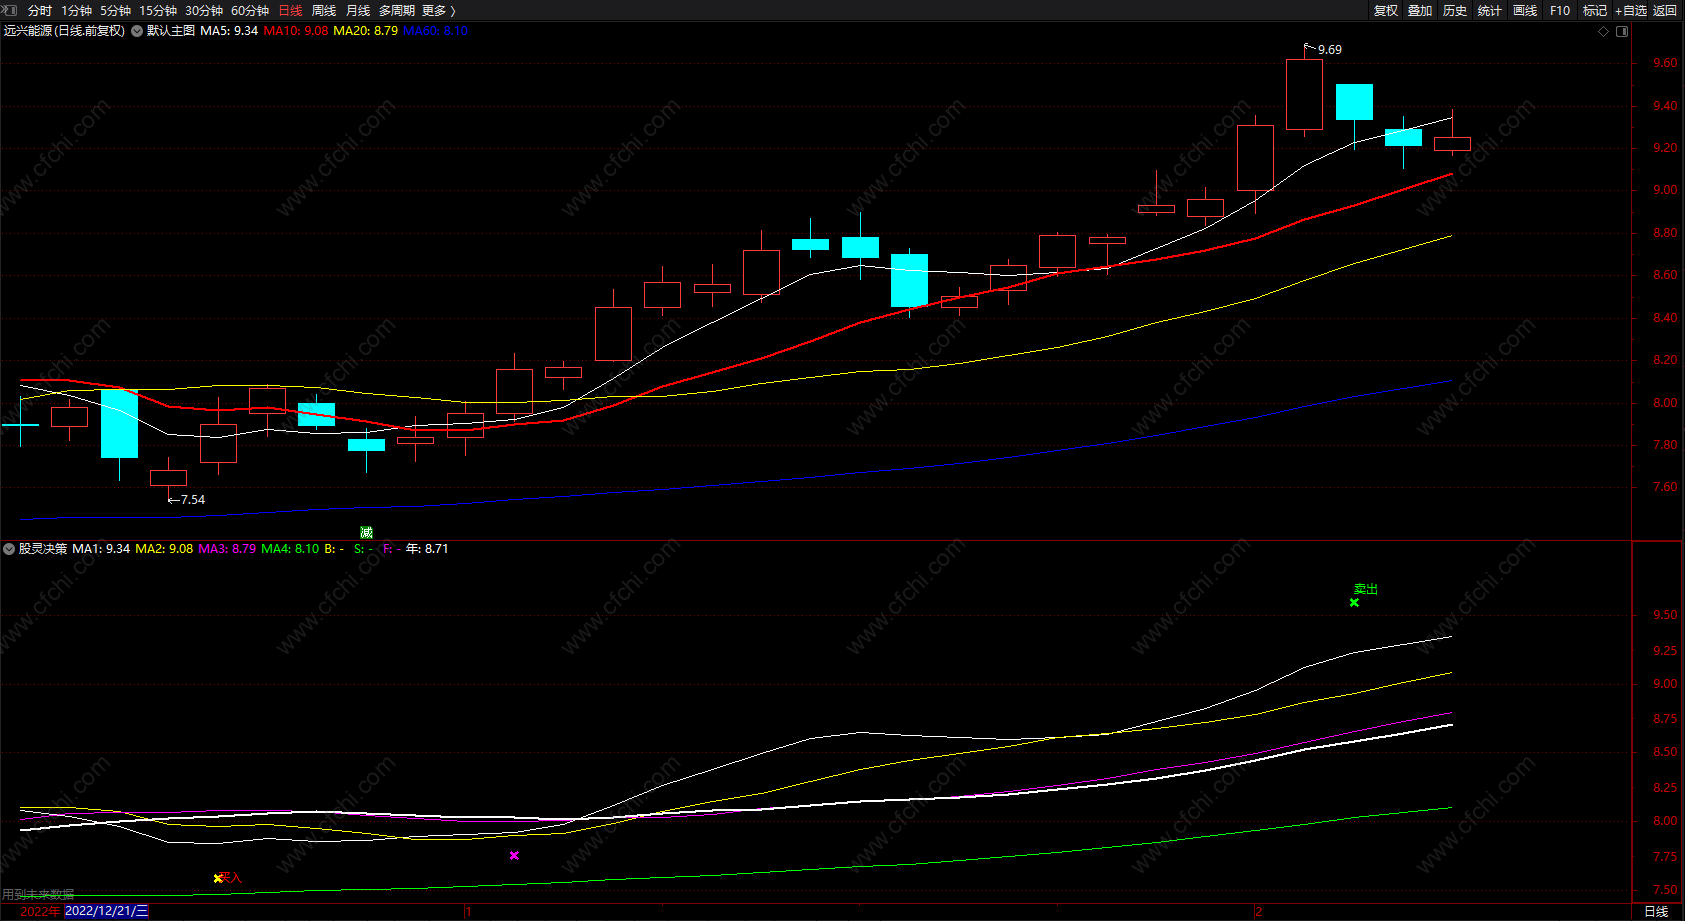Click the MA3: 8.79 sub-chart label

tap(227, 549)
